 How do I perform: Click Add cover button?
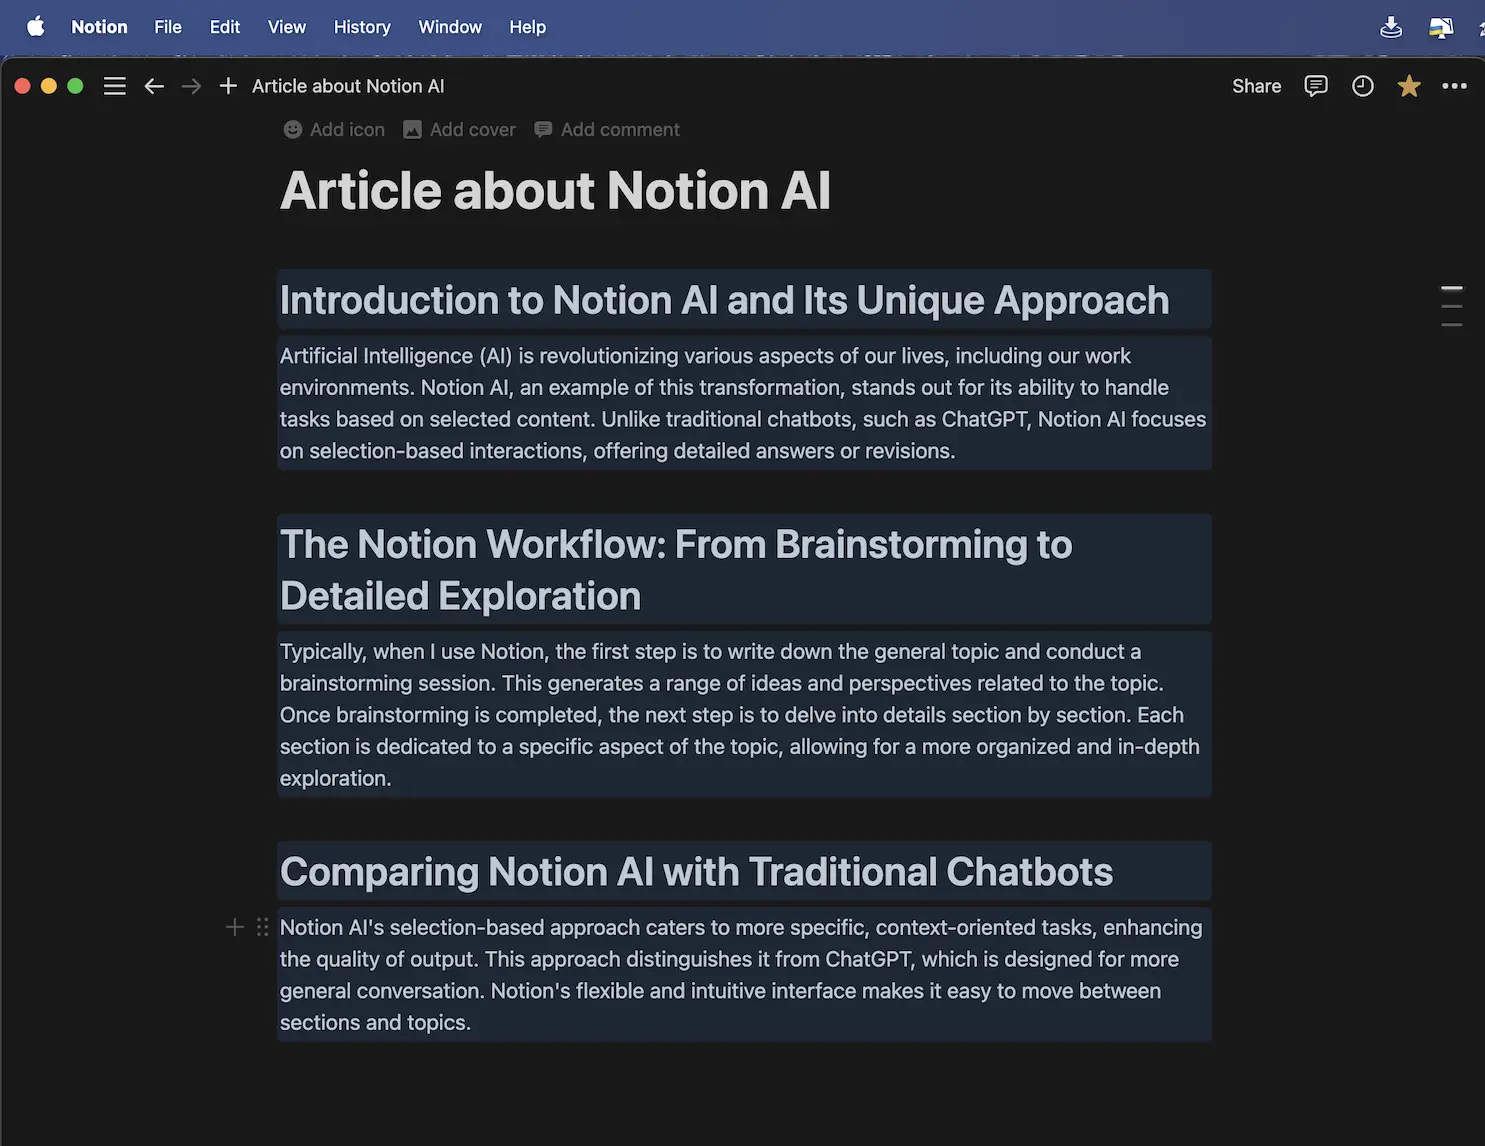point(459,129)
